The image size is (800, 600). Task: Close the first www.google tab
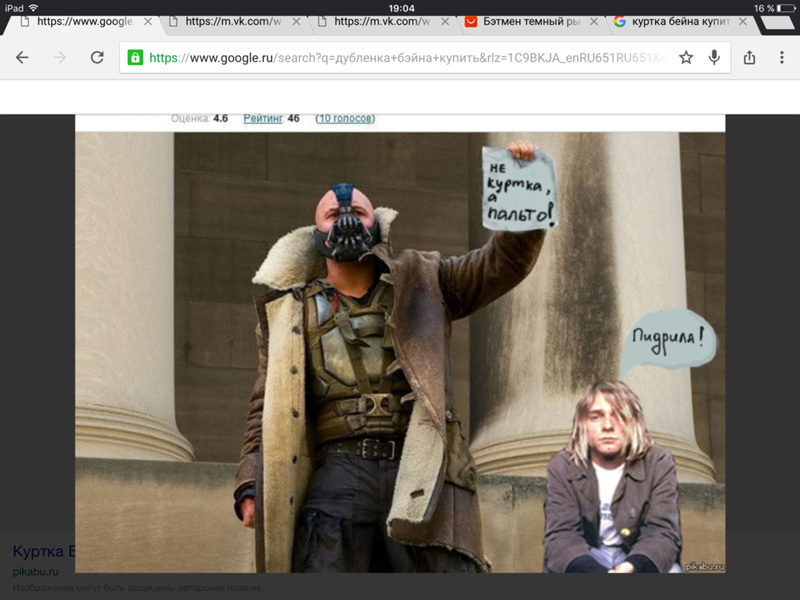tap(147, 21)
